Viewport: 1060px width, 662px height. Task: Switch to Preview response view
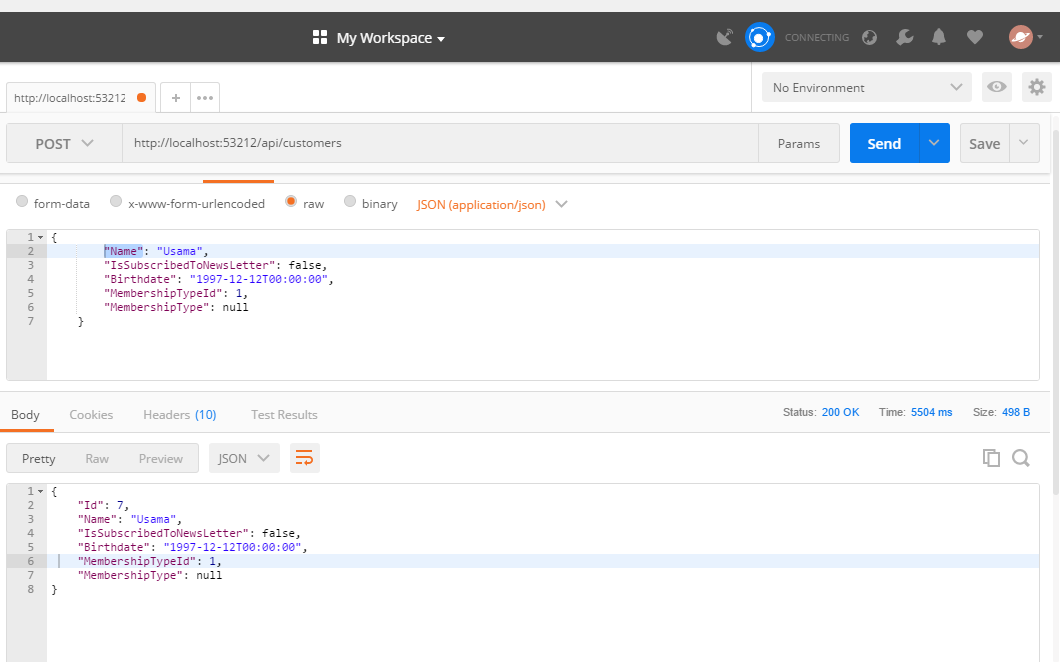point(161,458)
